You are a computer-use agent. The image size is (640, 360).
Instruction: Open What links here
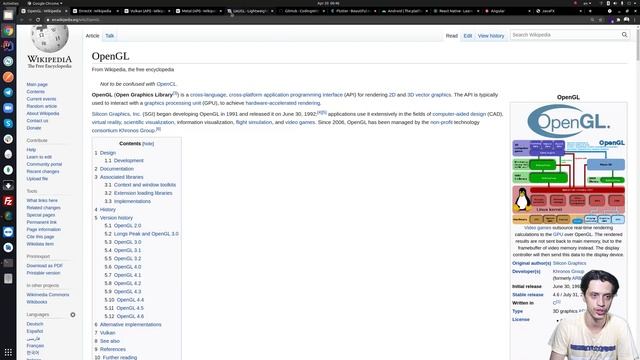(42, 200)
